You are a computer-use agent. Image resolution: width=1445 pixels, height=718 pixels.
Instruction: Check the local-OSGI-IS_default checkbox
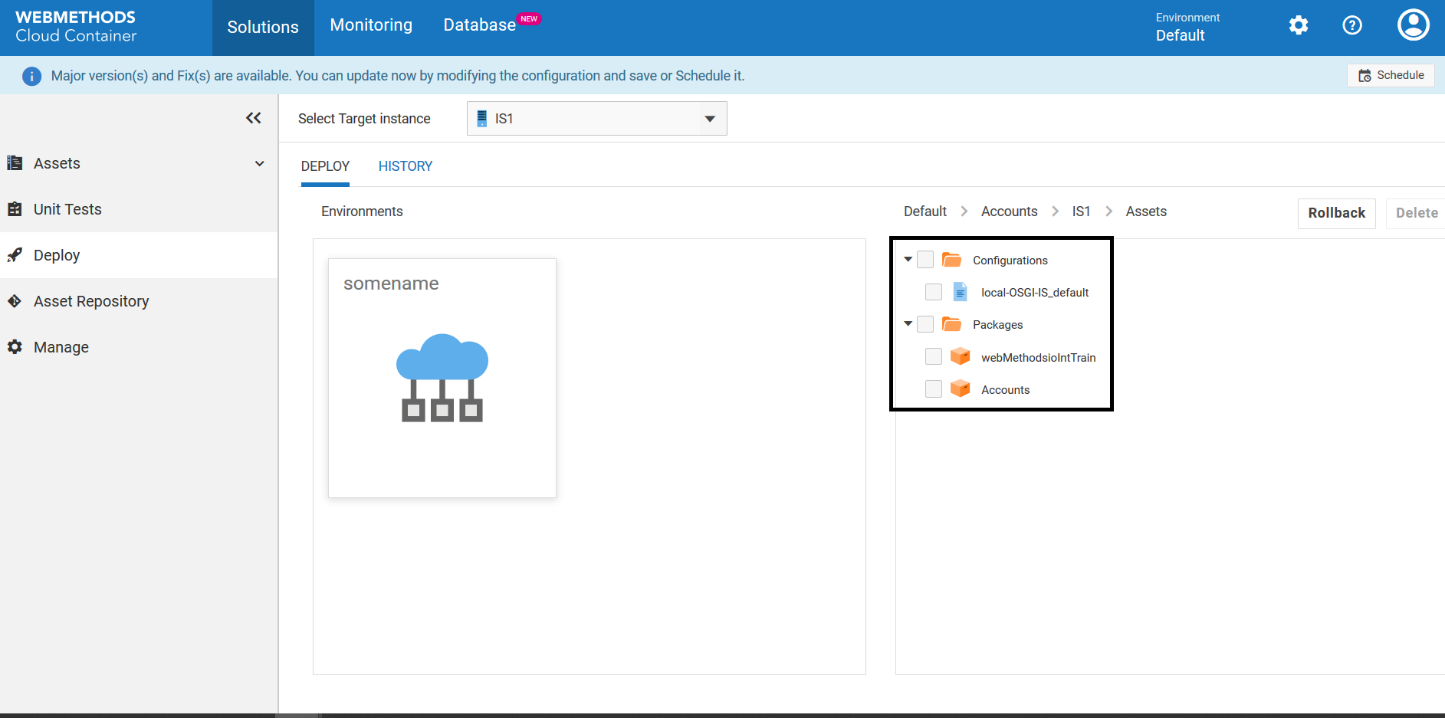tap(933, 292)
